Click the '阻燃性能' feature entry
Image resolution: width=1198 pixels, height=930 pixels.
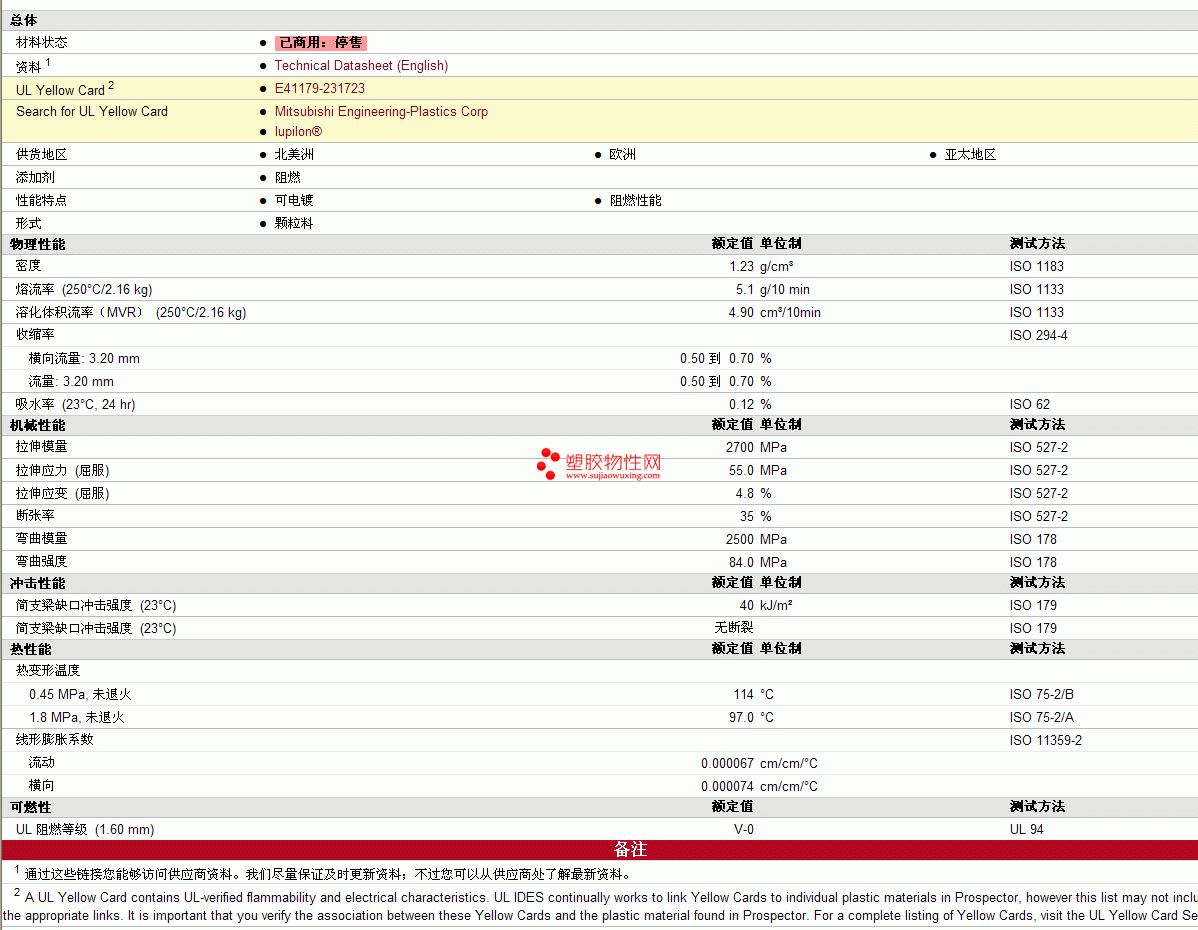click(x=636, y=200)
